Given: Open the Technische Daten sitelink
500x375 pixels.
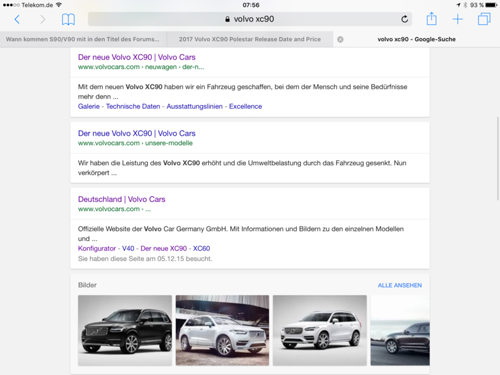Looking at the screenshot, I should [x=133, y=106].
